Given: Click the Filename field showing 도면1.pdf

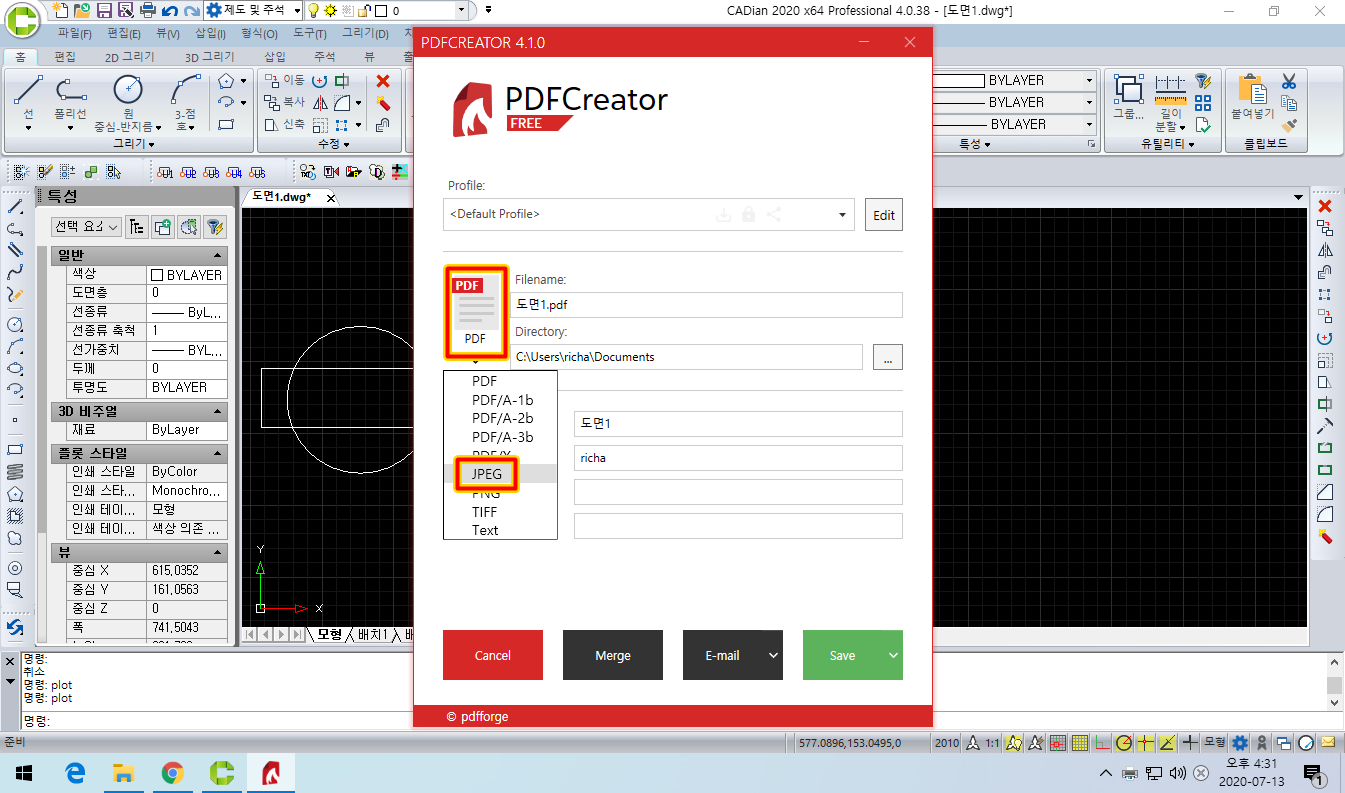Looking at the screenshot, I should click(707, 305).
